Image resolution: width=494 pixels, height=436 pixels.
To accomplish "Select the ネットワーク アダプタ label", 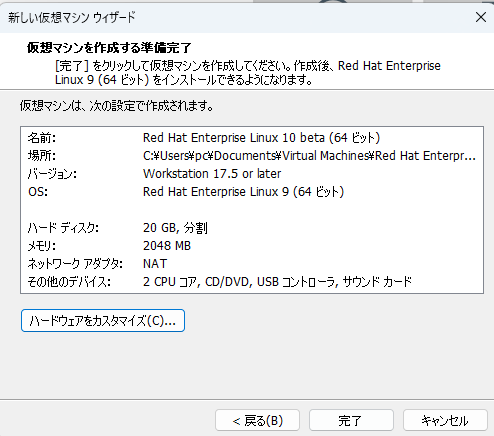I will pos(75,264).
